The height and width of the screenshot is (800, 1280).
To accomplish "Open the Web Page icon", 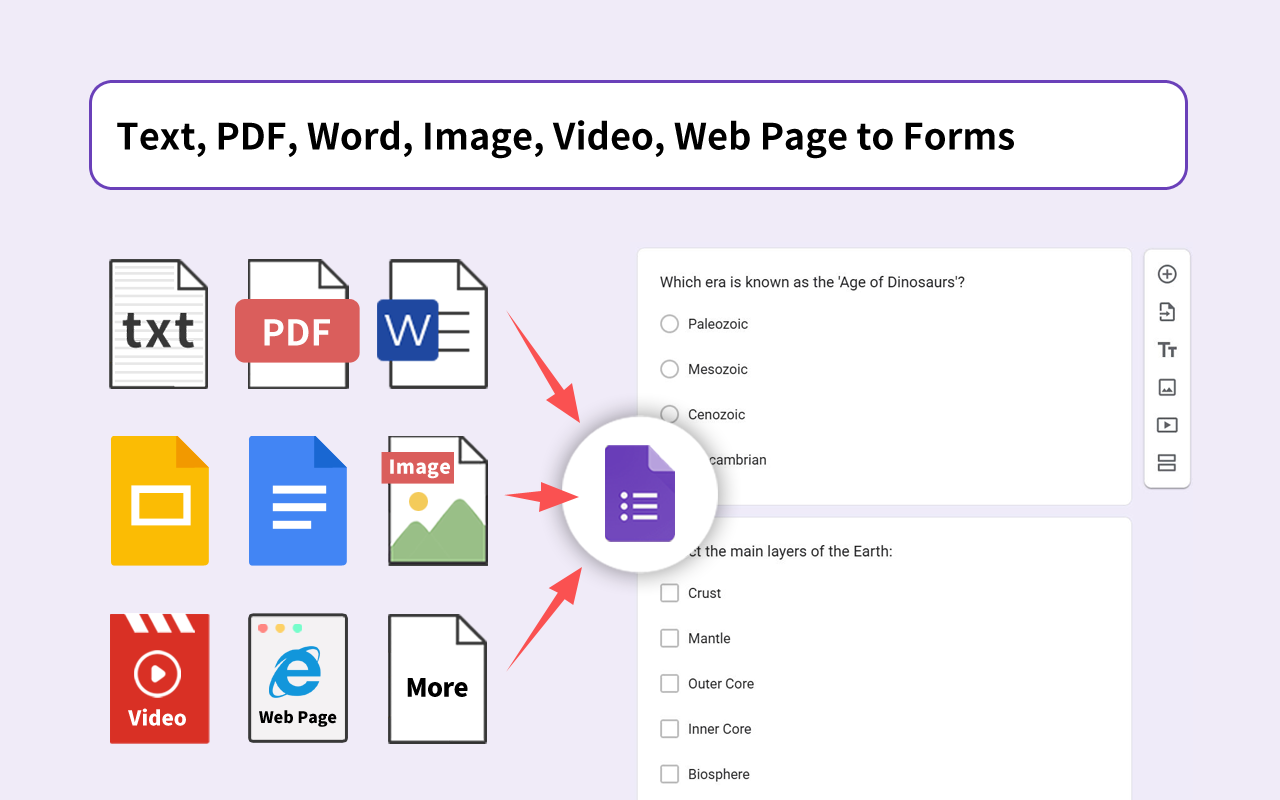I will pos(298,678).
